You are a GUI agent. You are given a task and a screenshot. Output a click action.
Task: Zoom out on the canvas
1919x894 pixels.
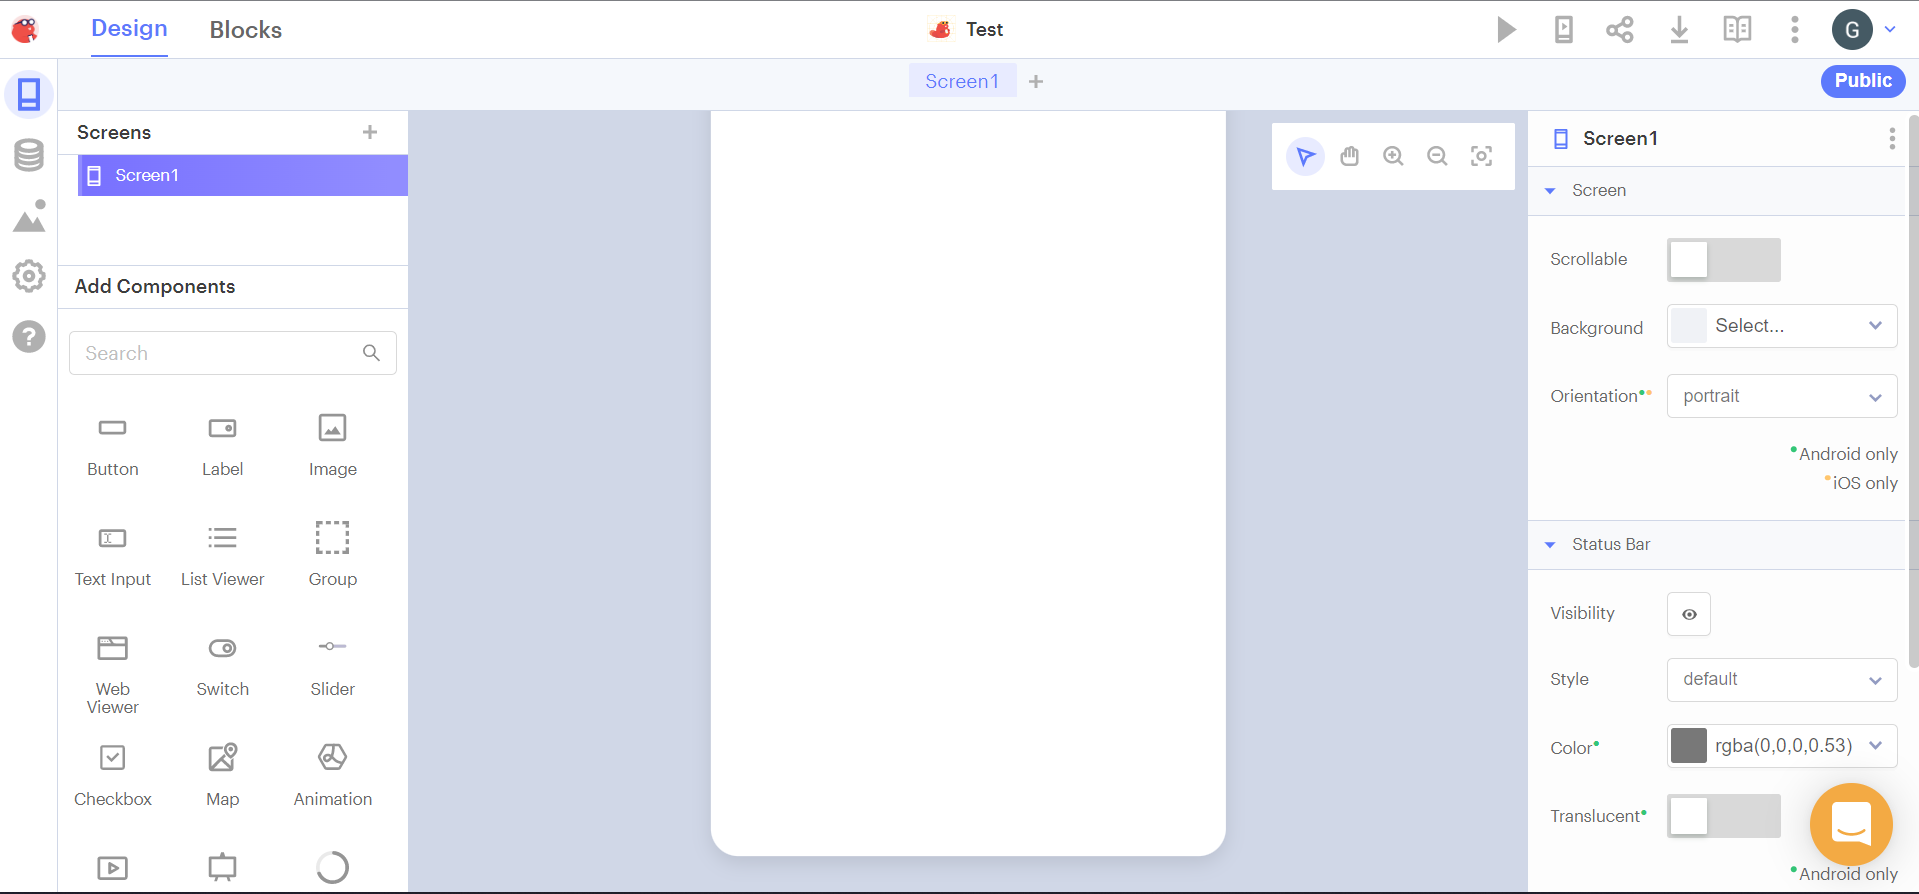coord(1437,156)
